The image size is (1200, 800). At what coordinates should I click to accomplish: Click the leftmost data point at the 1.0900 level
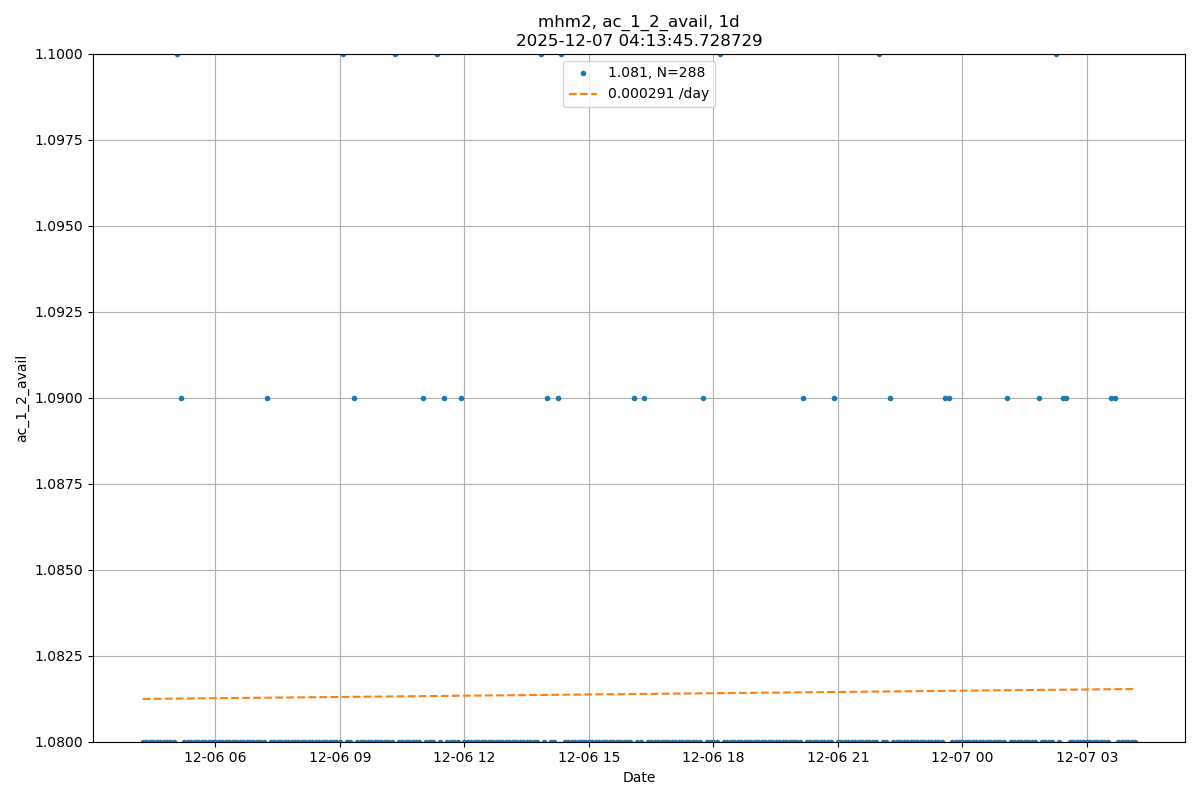pyautogui.click(x=181, y=398)
